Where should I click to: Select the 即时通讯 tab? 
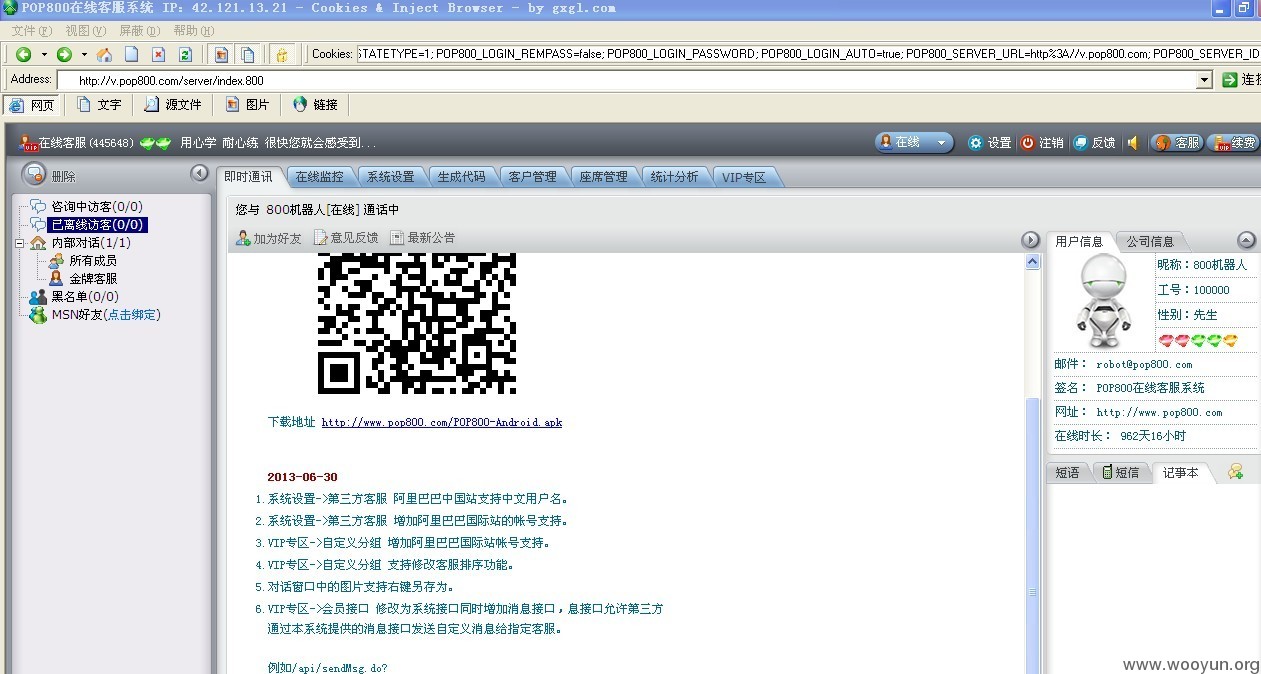(248, 176)
